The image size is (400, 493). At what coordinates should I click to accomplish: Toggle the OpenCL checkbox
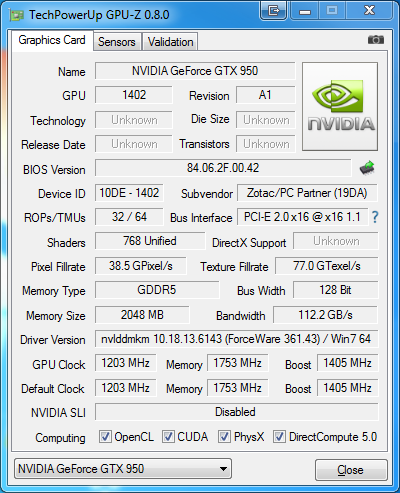pos(105,436)
